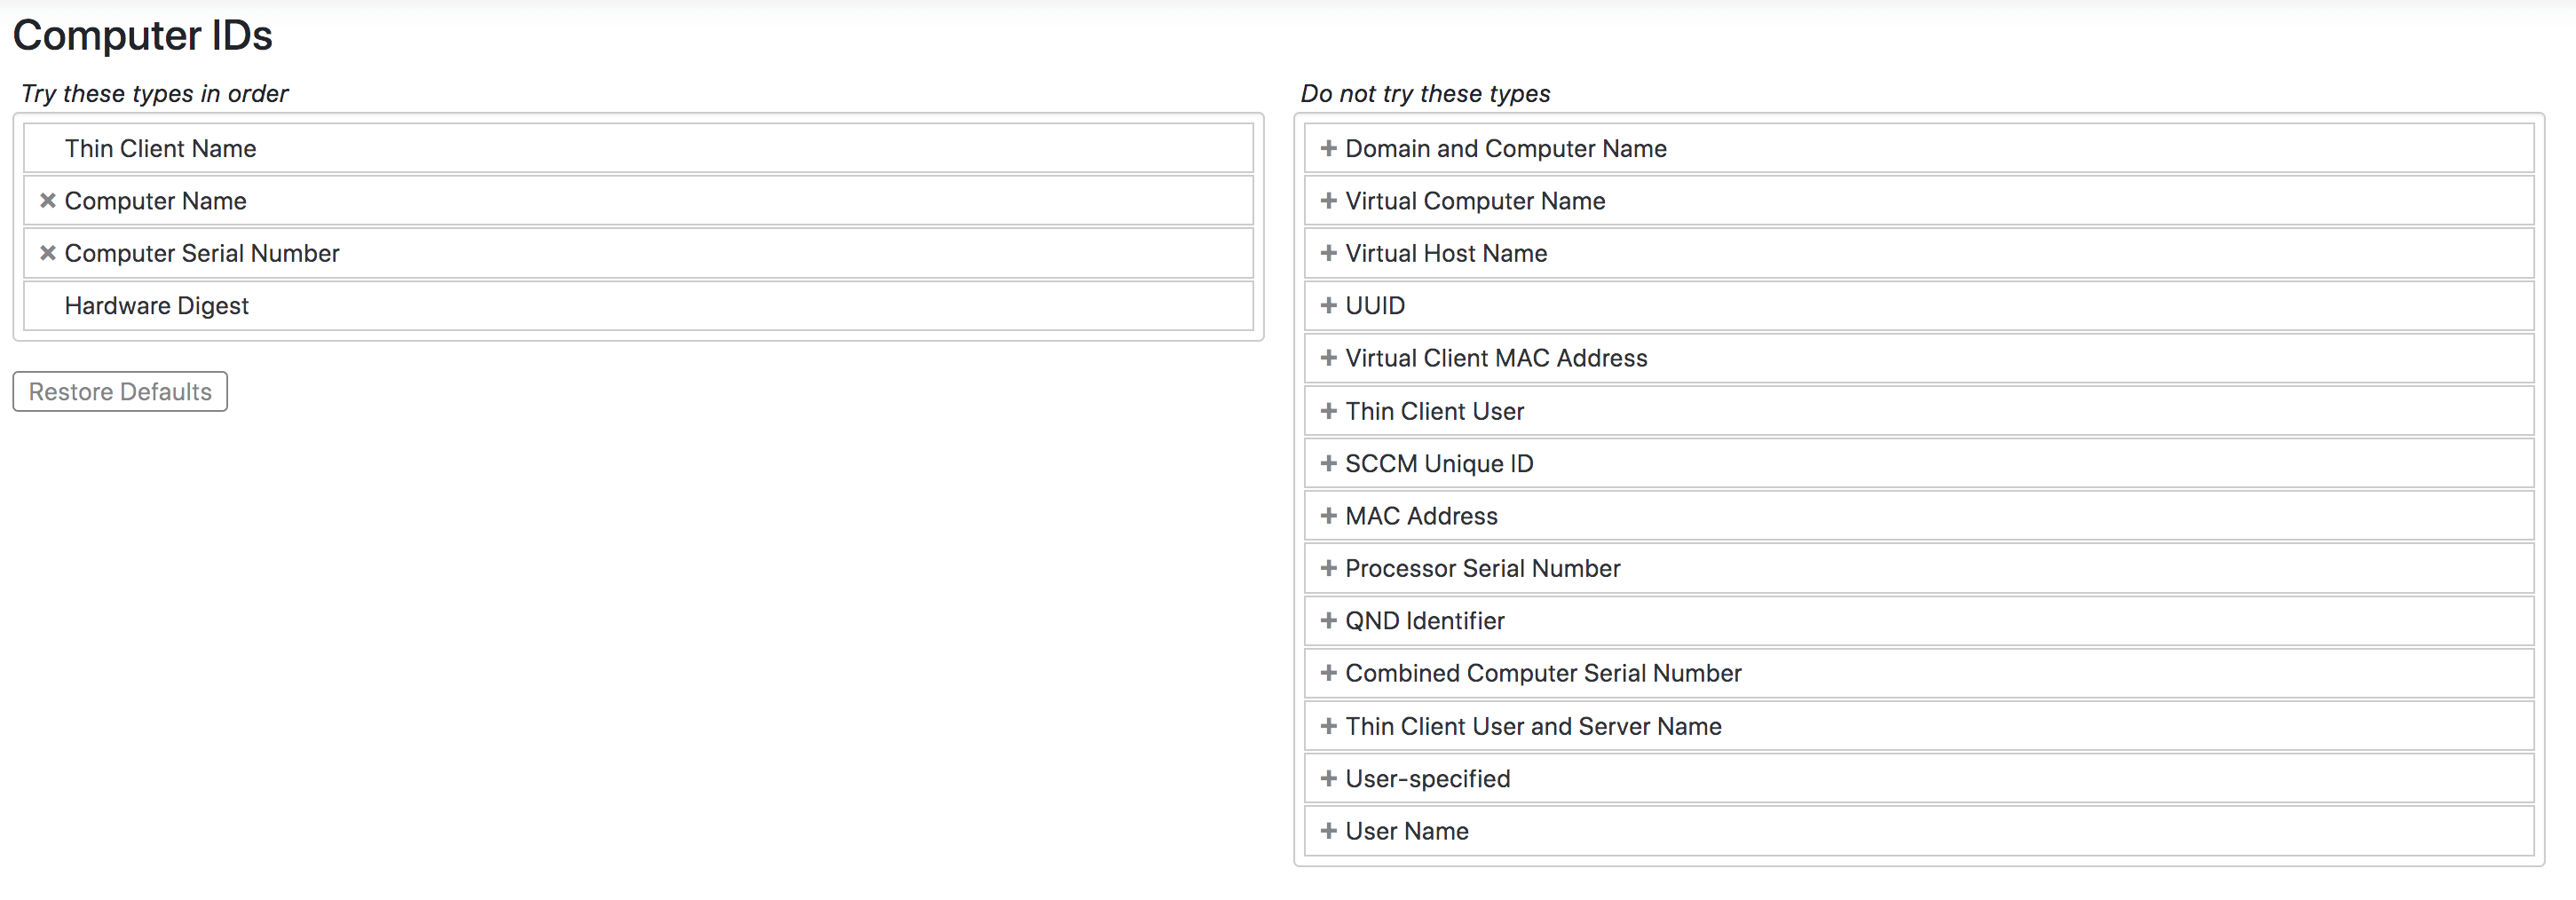Viewport: 2576px width, 900px height.
Task: Add UUID with its + icon
Action: click(1328, 305)
